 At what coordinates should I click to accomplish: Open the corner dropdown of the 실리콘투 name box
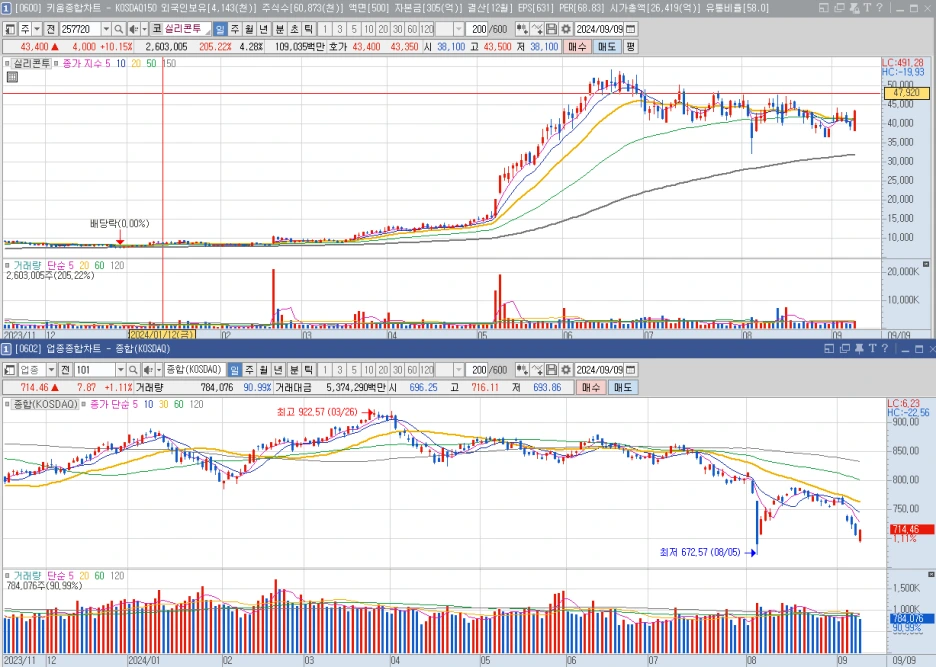tap(207, 32)
